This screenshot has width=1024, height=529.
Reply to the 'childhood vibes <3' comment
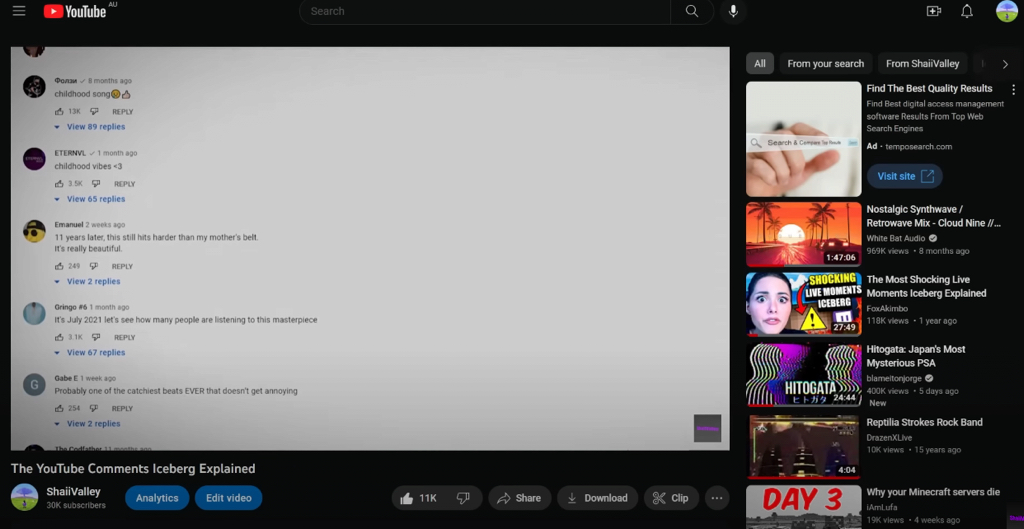[125, 184]
